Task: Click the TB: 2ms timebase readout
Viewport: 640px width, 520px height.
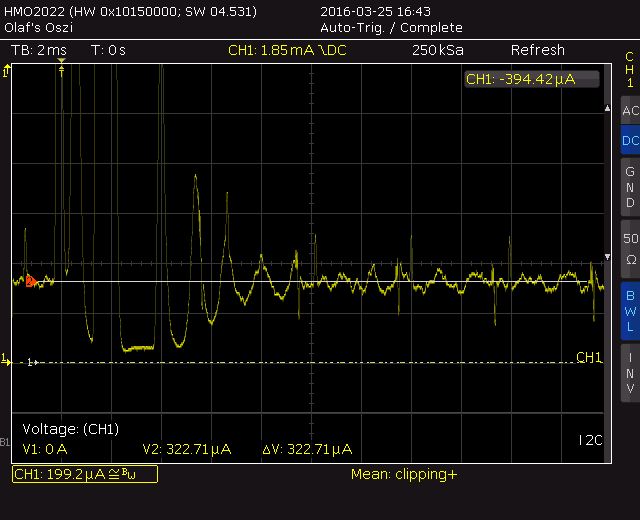Action: 39,50
